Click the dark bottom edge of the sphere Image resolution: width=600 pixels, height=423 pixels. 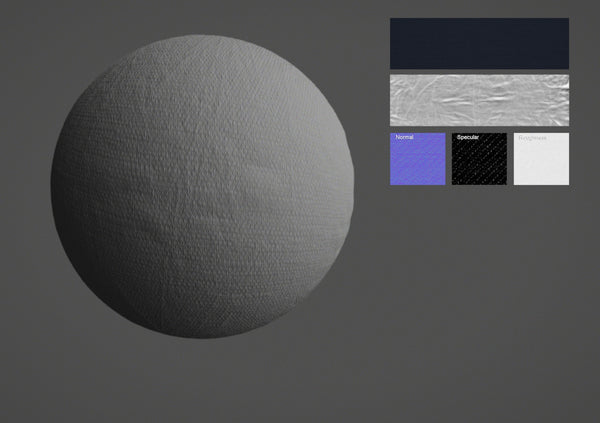tap(205, 328)
